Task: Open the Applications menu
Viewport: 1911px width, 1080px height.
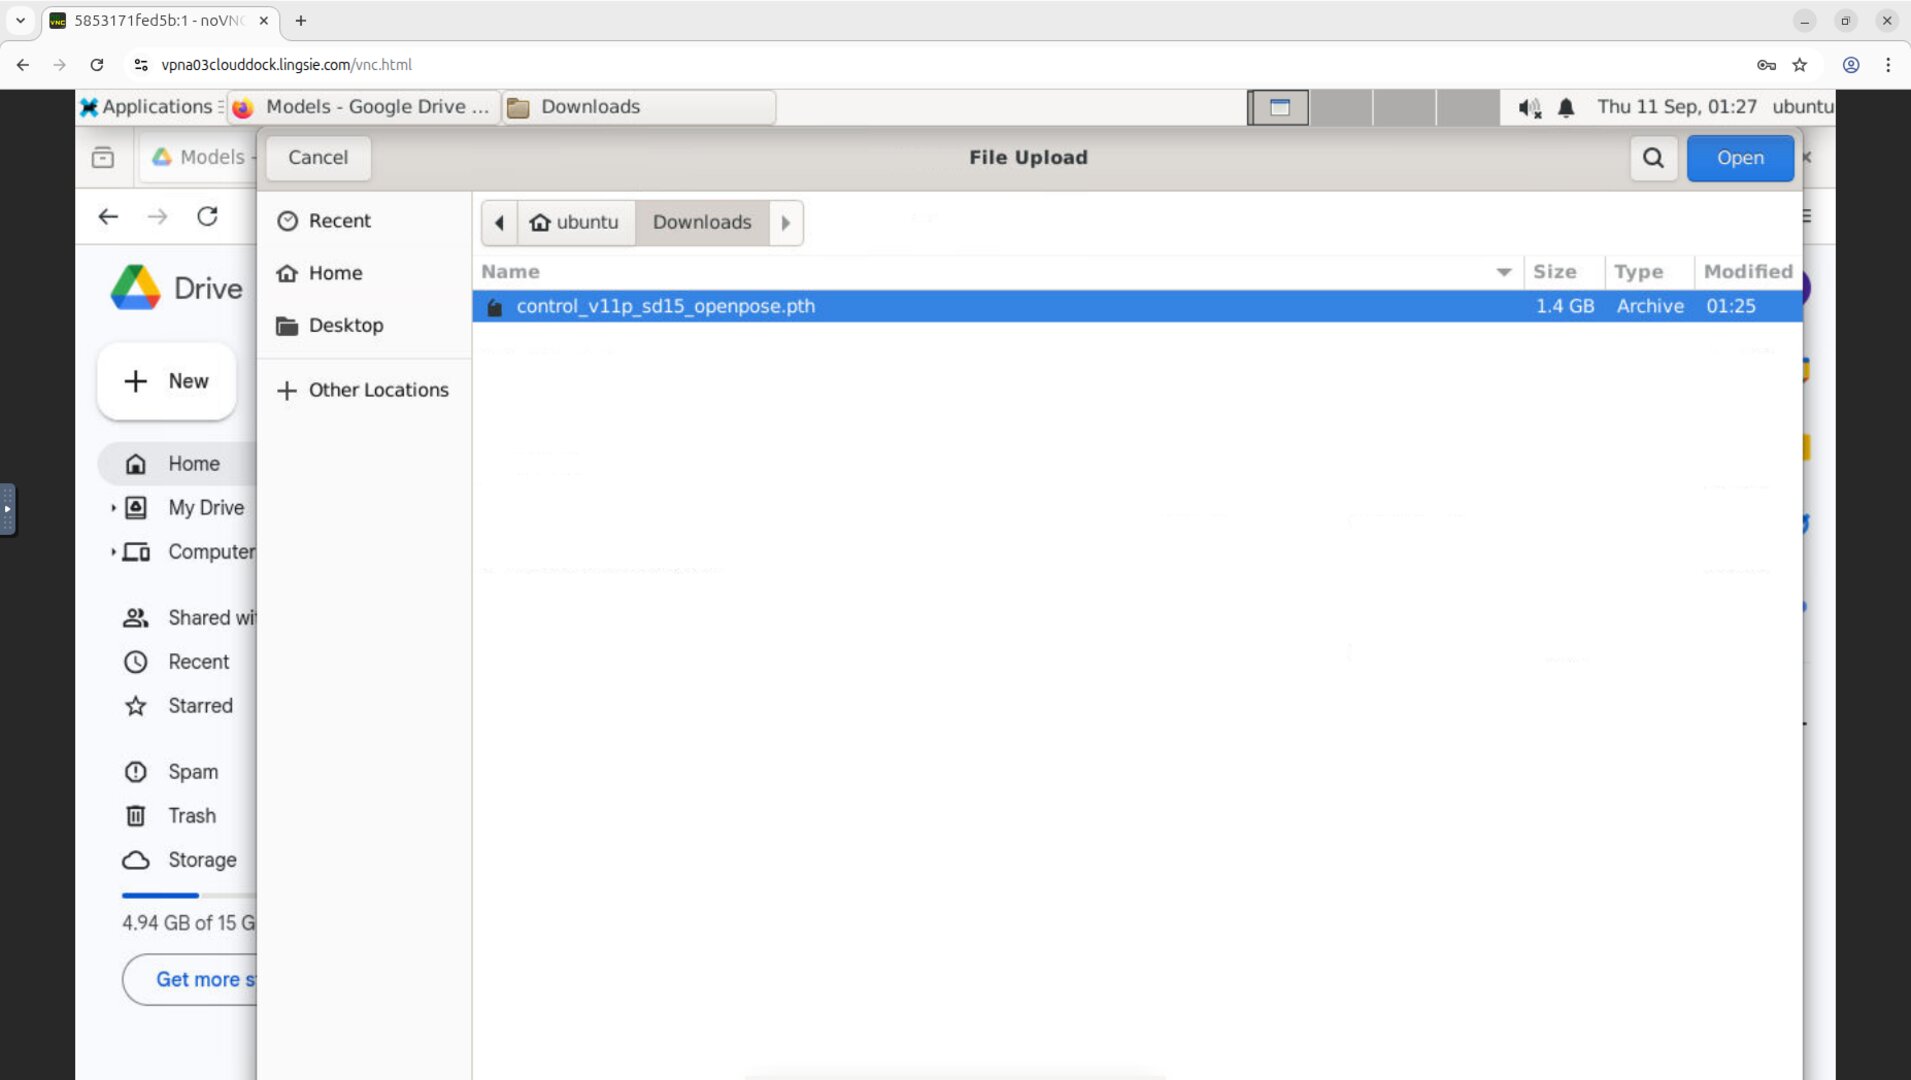Action: 149,107
